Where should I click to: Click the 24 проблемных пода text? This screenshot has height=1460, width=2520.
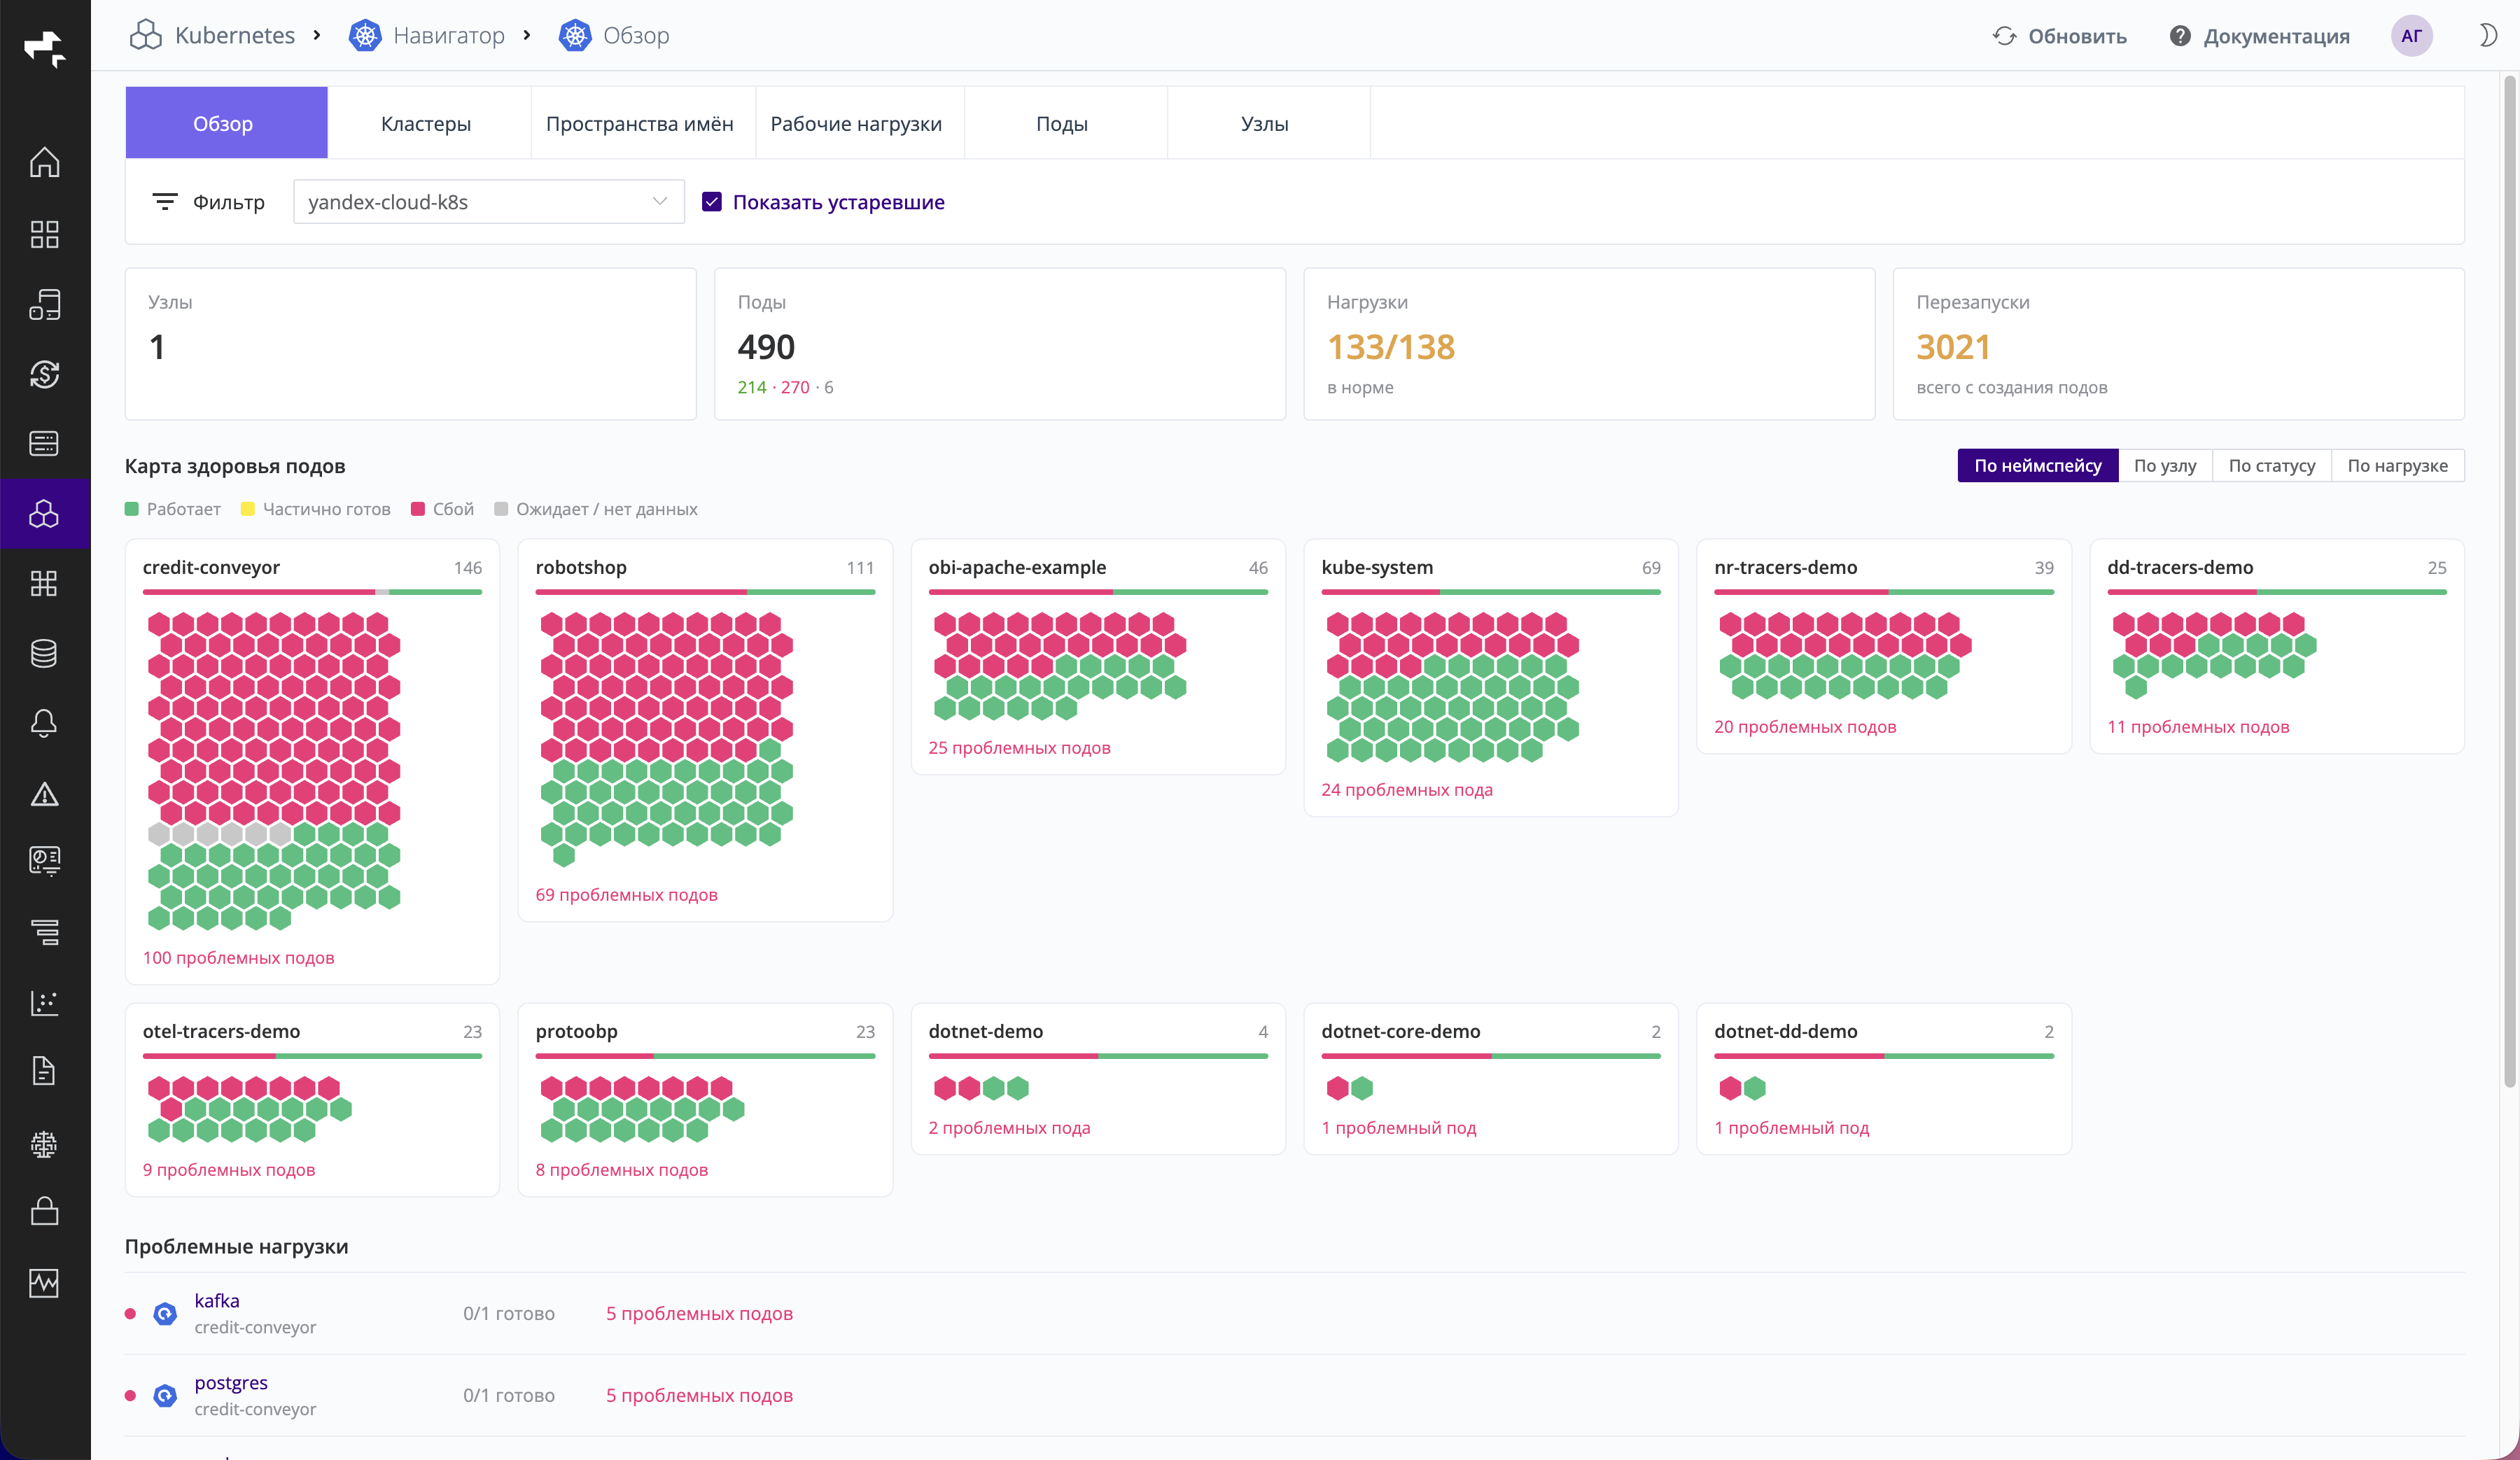click(x=1406, y=790)
